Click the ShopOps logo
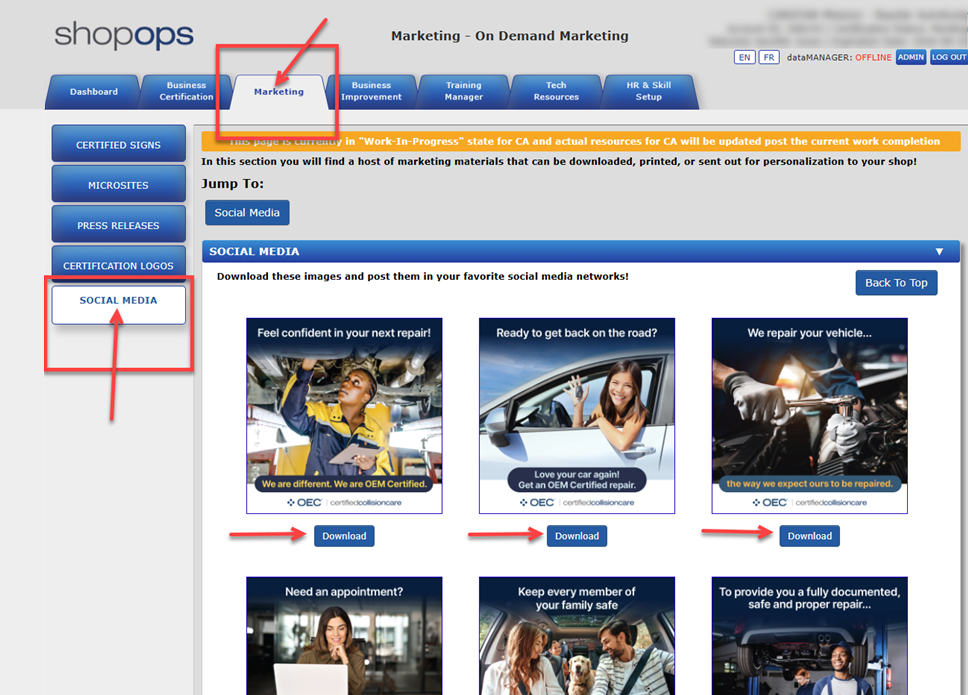 (x=124, y=35)
